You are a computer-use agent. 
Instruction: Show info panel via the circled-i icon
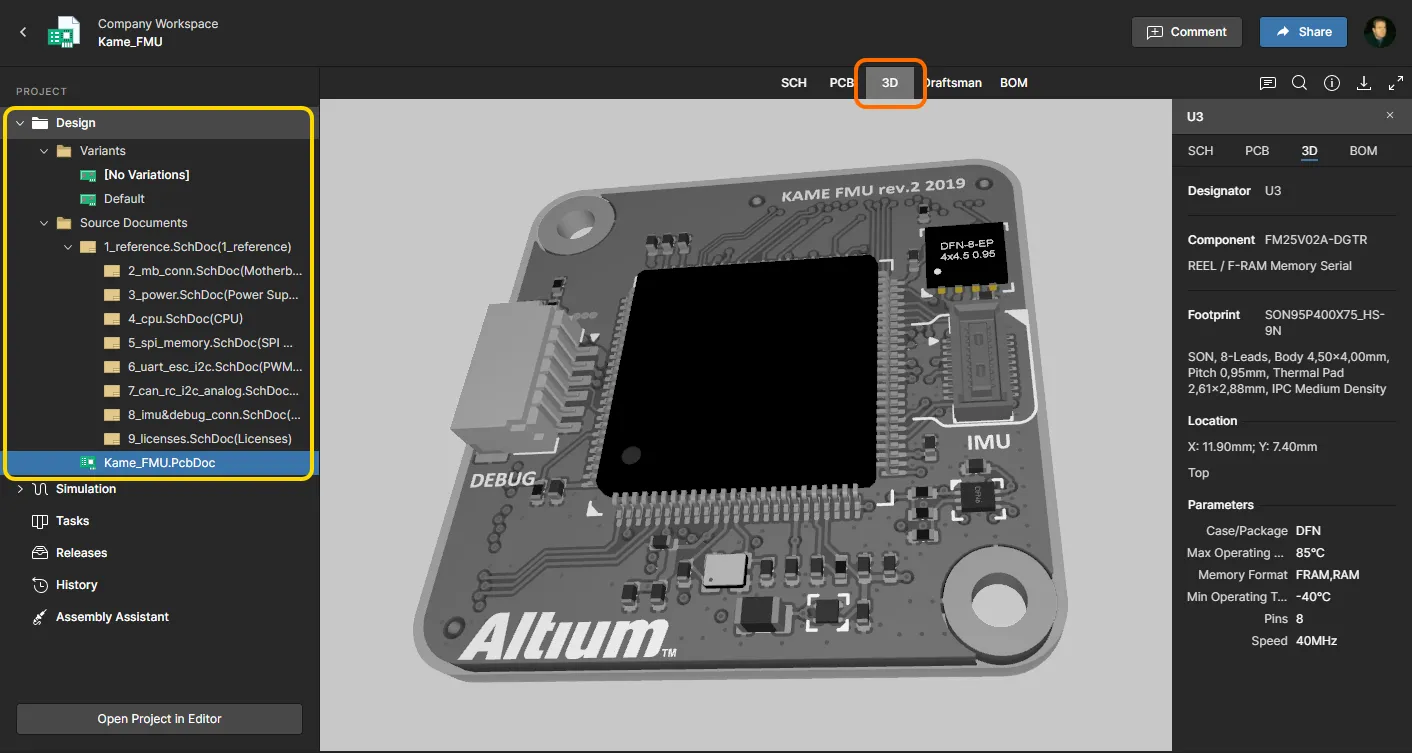(x=1332, y=83)
